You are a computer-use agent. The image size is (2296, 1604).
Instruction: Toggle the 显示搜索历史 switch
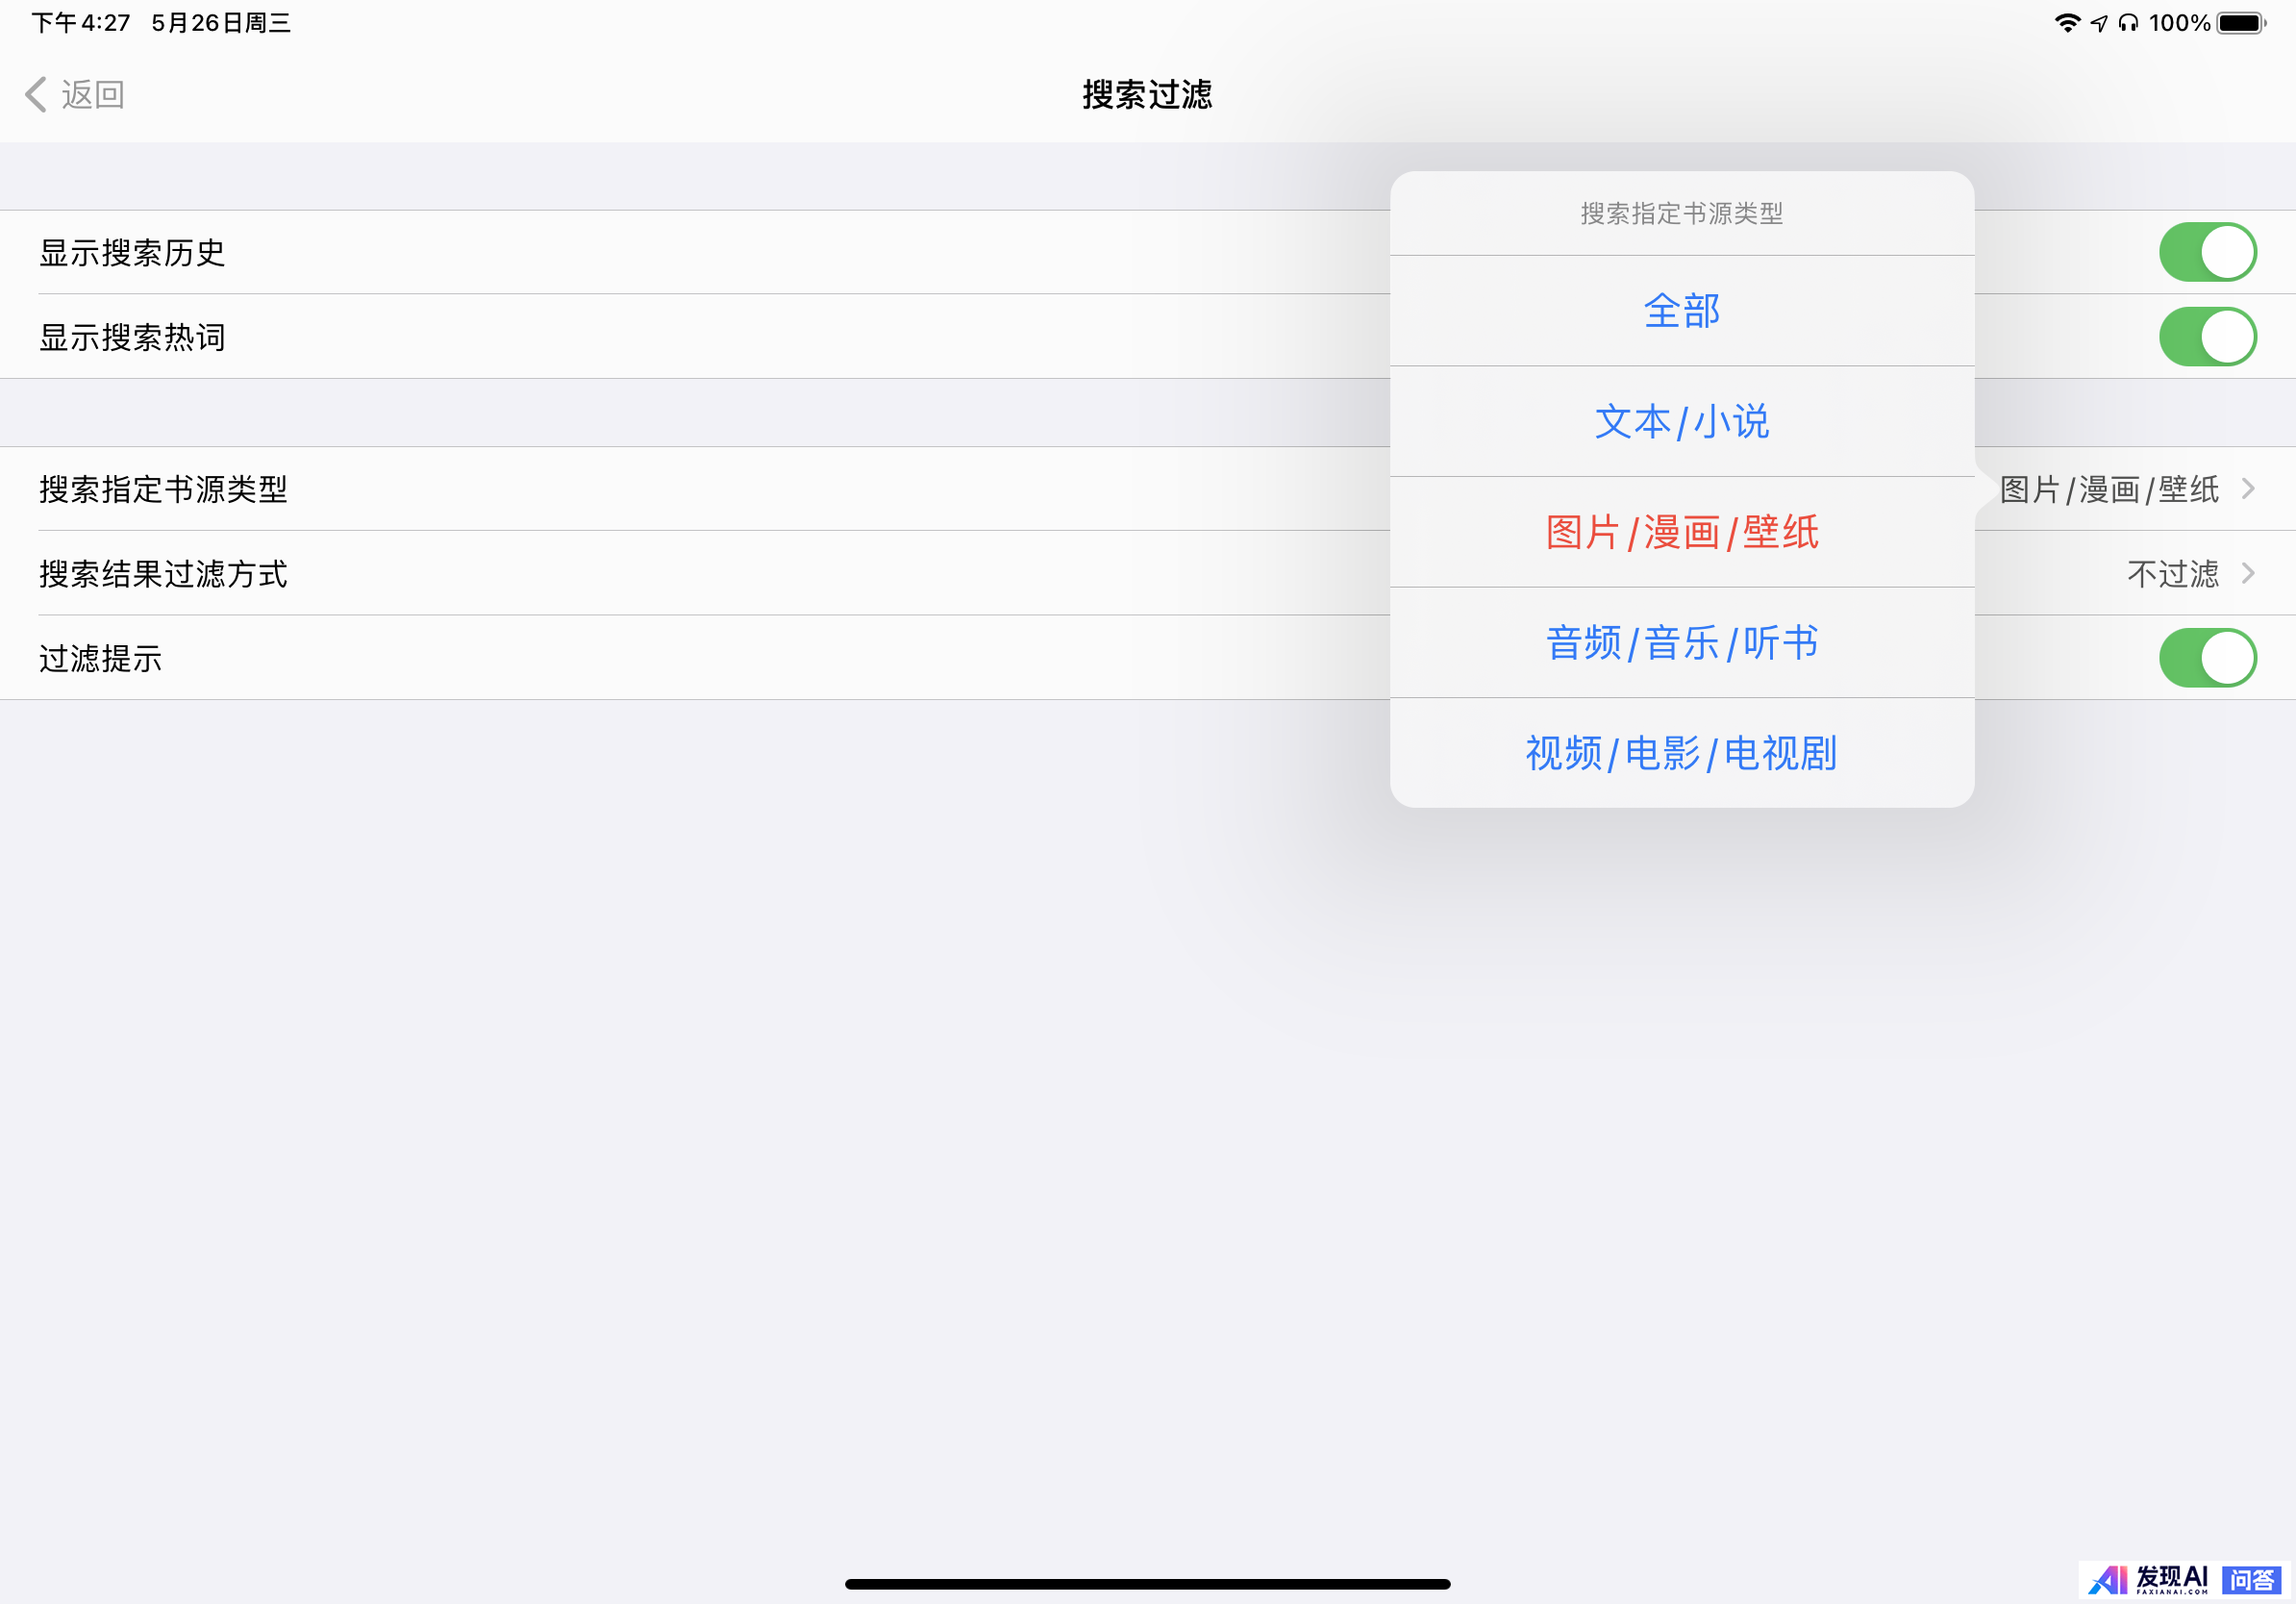pos(2207,252)
